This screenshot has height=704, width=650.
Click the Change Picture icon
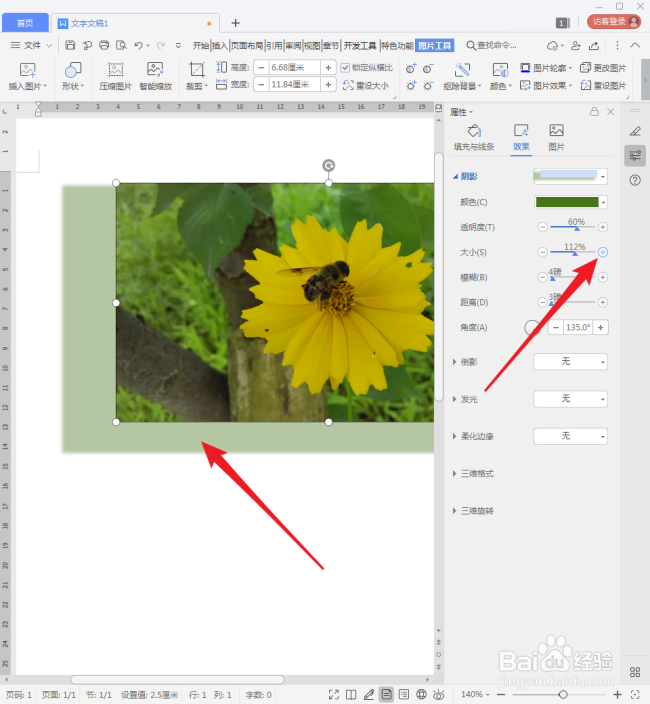point(585,68)
